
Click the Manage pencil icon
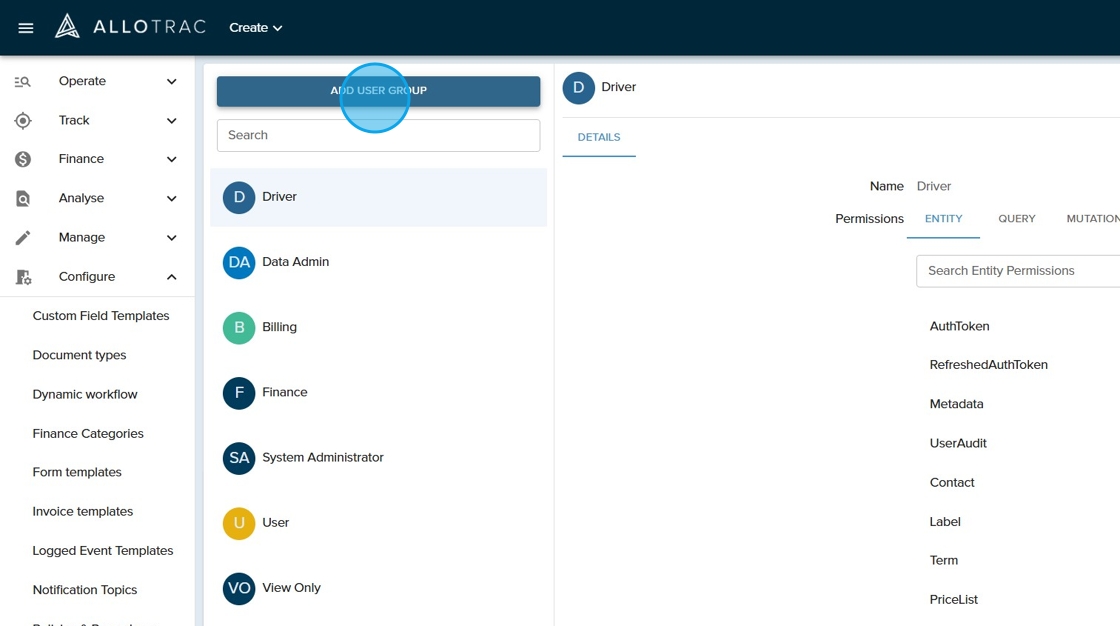click(x=23, y=238)
